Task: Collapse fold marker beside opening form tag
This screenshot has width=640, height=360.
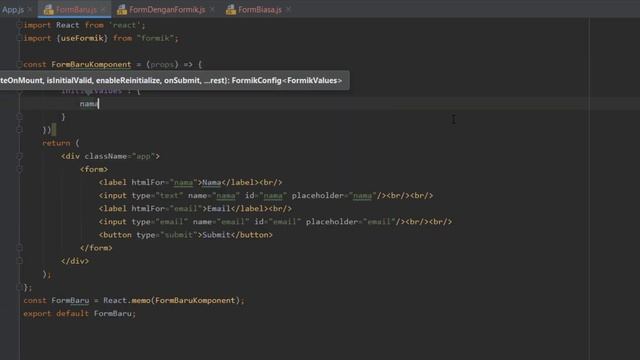Action: (19, 169)
